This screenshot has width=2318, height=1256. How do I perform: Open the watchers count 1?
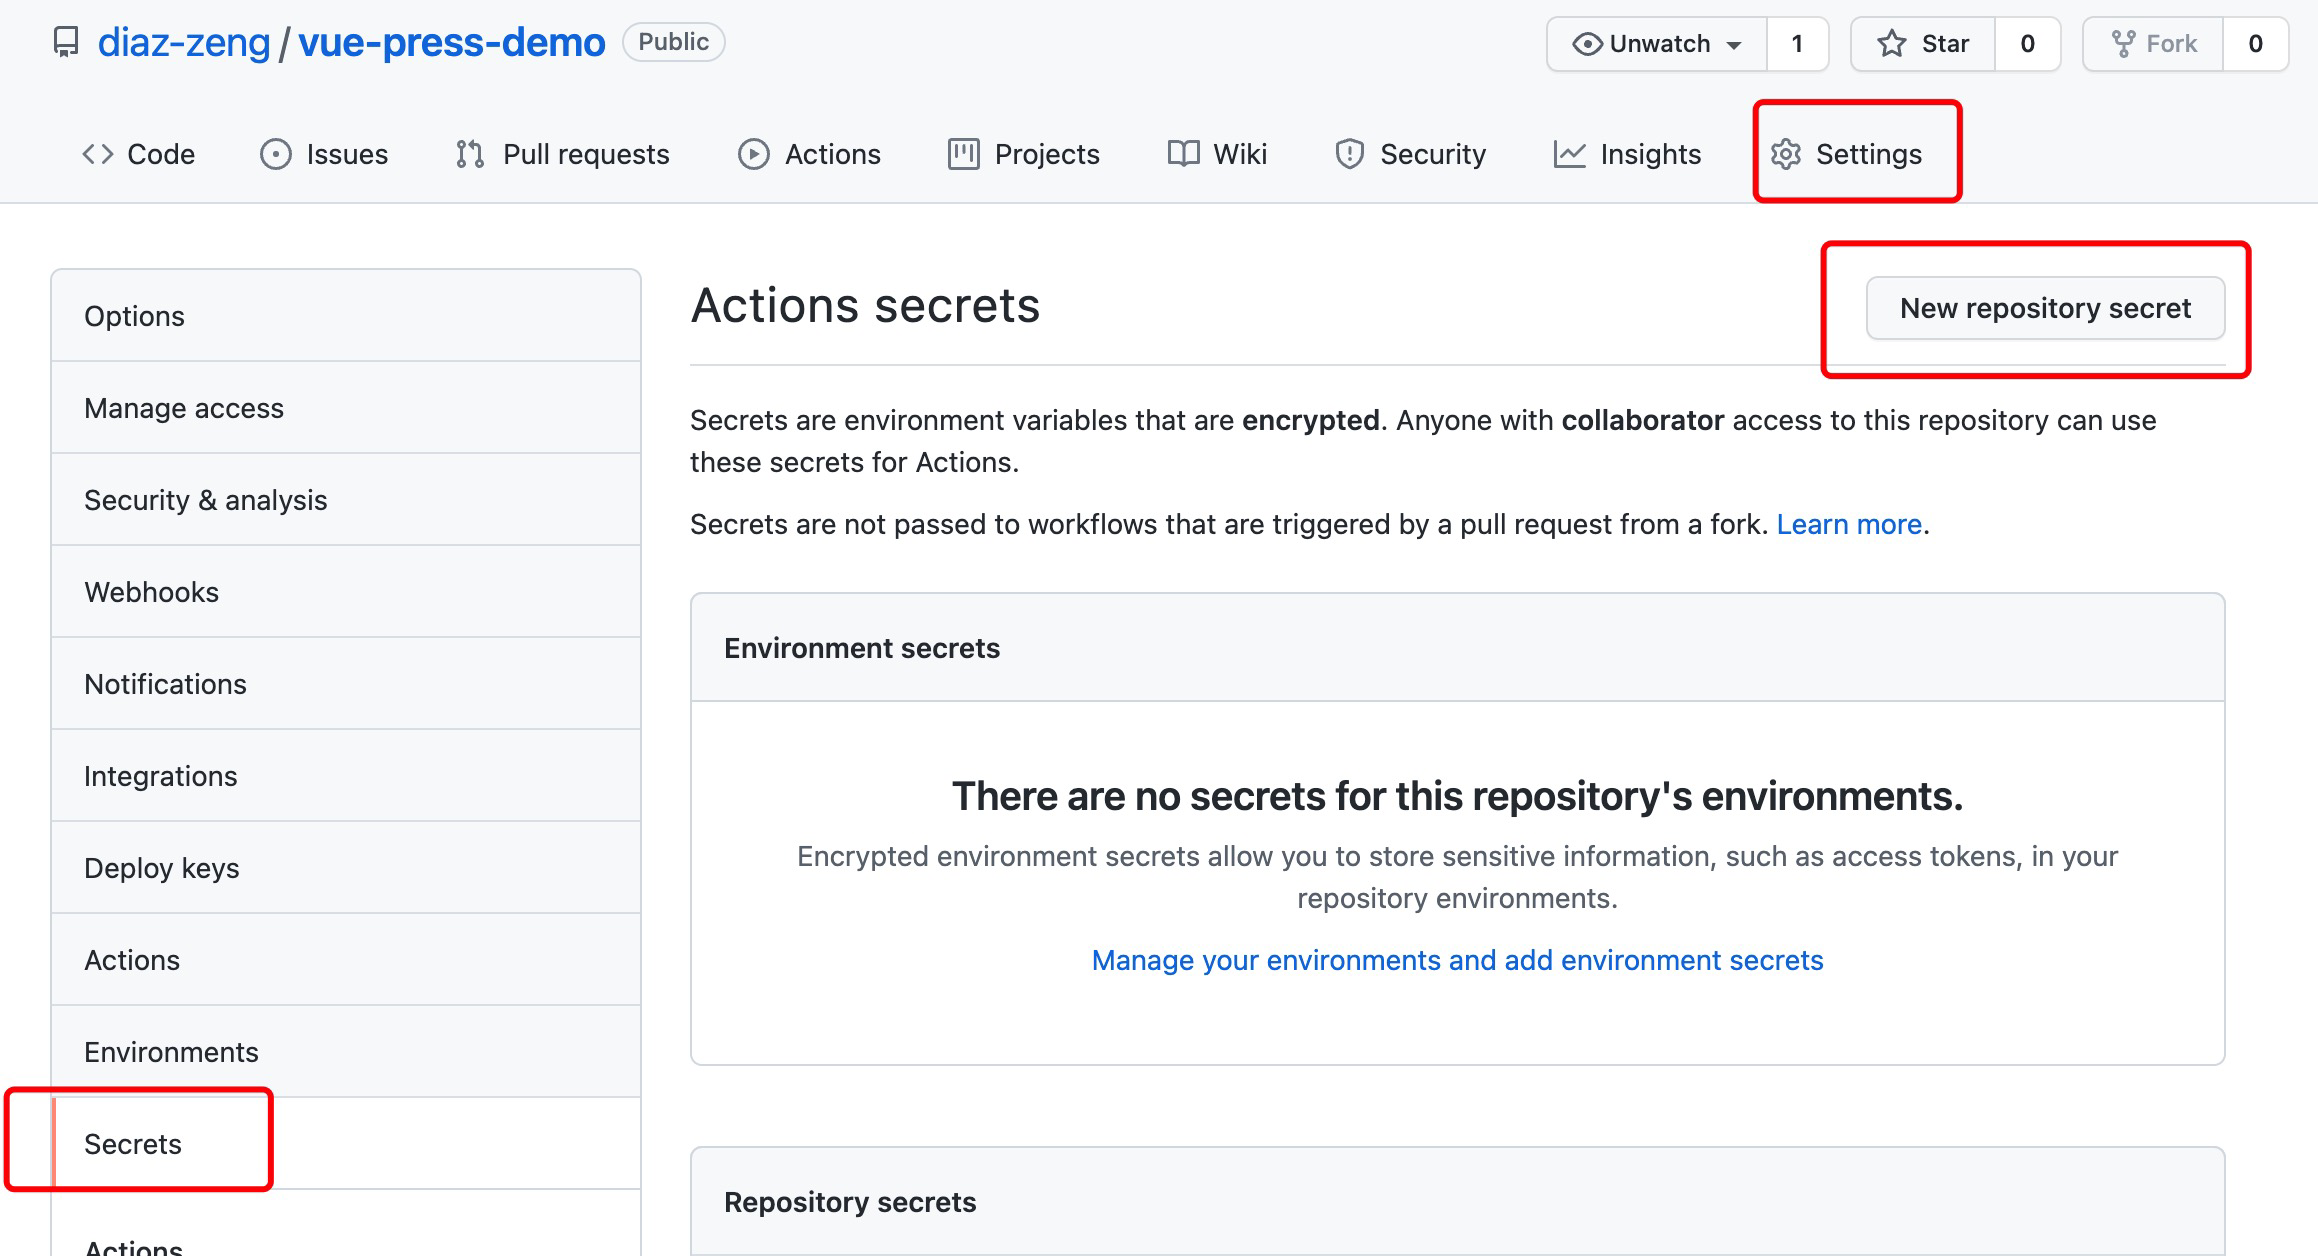tap(1797, 44)
